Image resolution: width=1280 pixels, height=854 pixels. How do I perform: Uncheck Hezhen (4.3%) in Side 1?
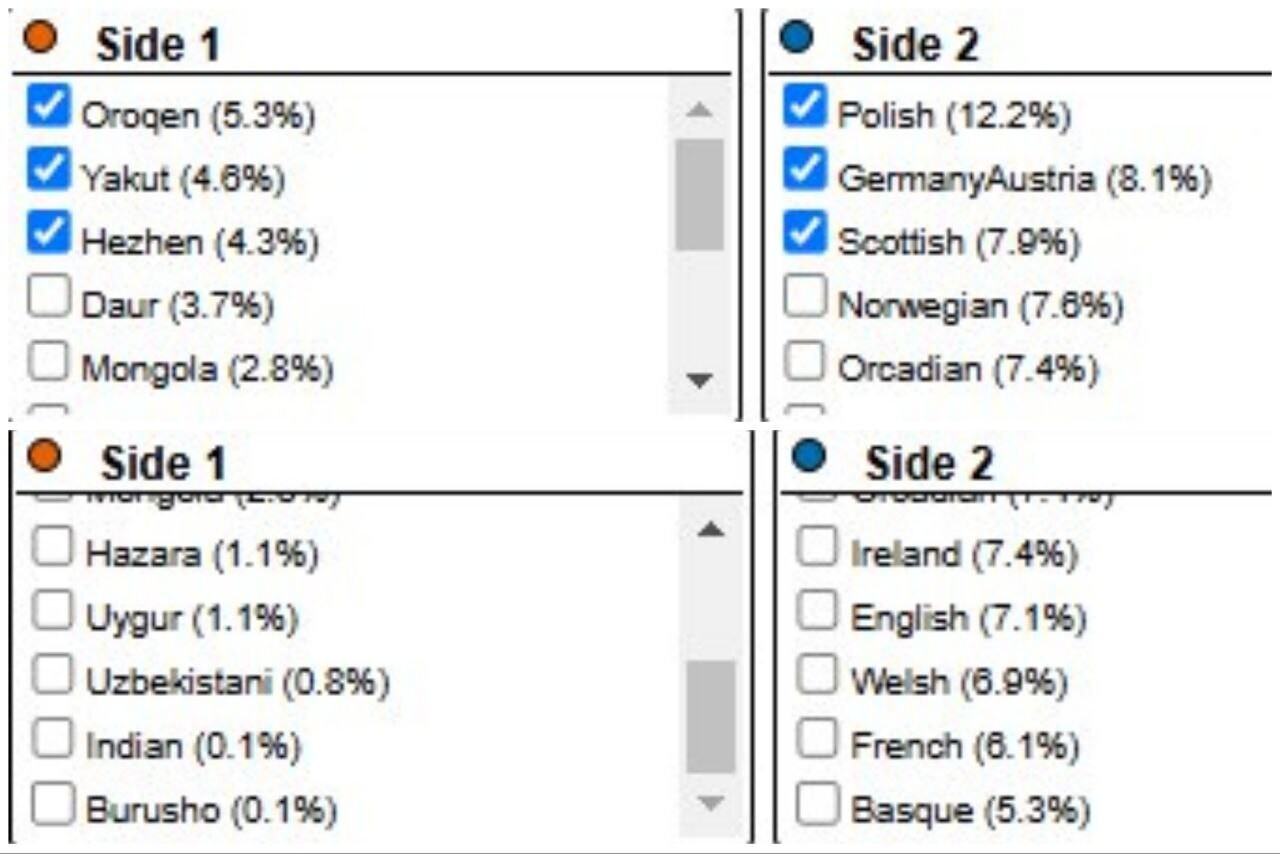48,234
